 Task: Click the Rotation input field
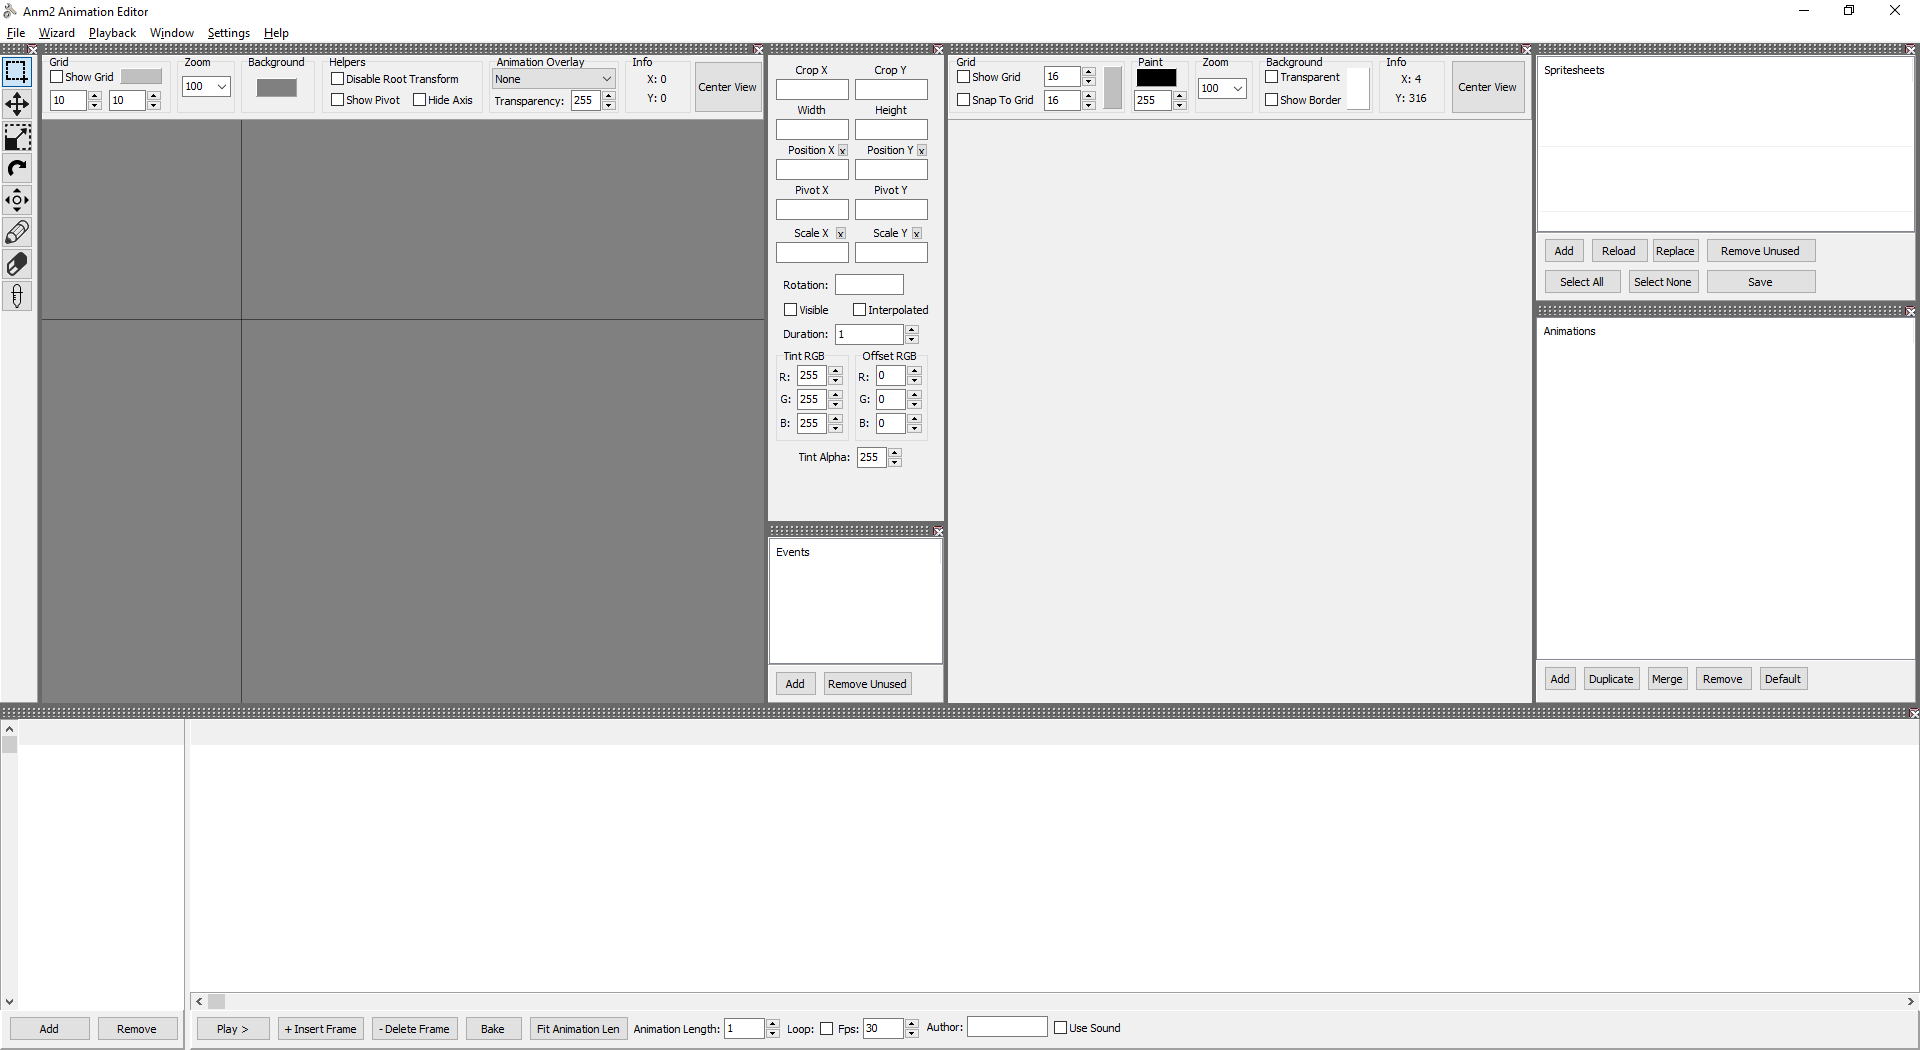pos(869,285)
